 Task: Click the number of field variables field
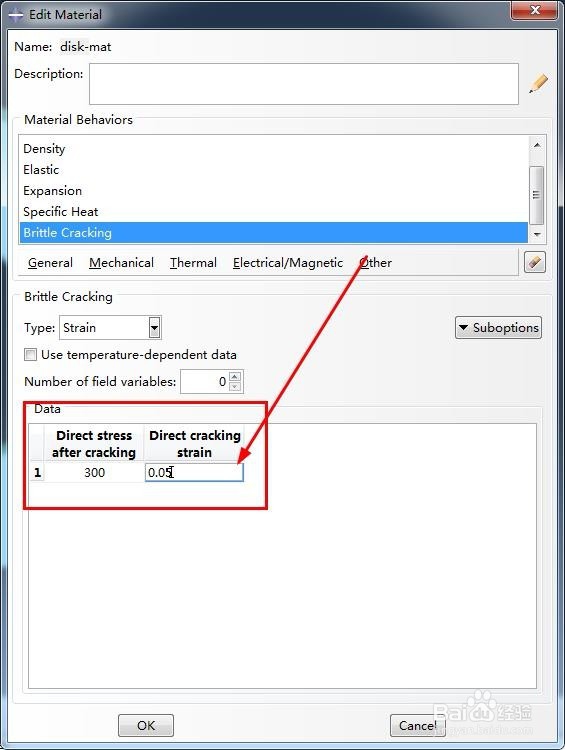[204, 381]
